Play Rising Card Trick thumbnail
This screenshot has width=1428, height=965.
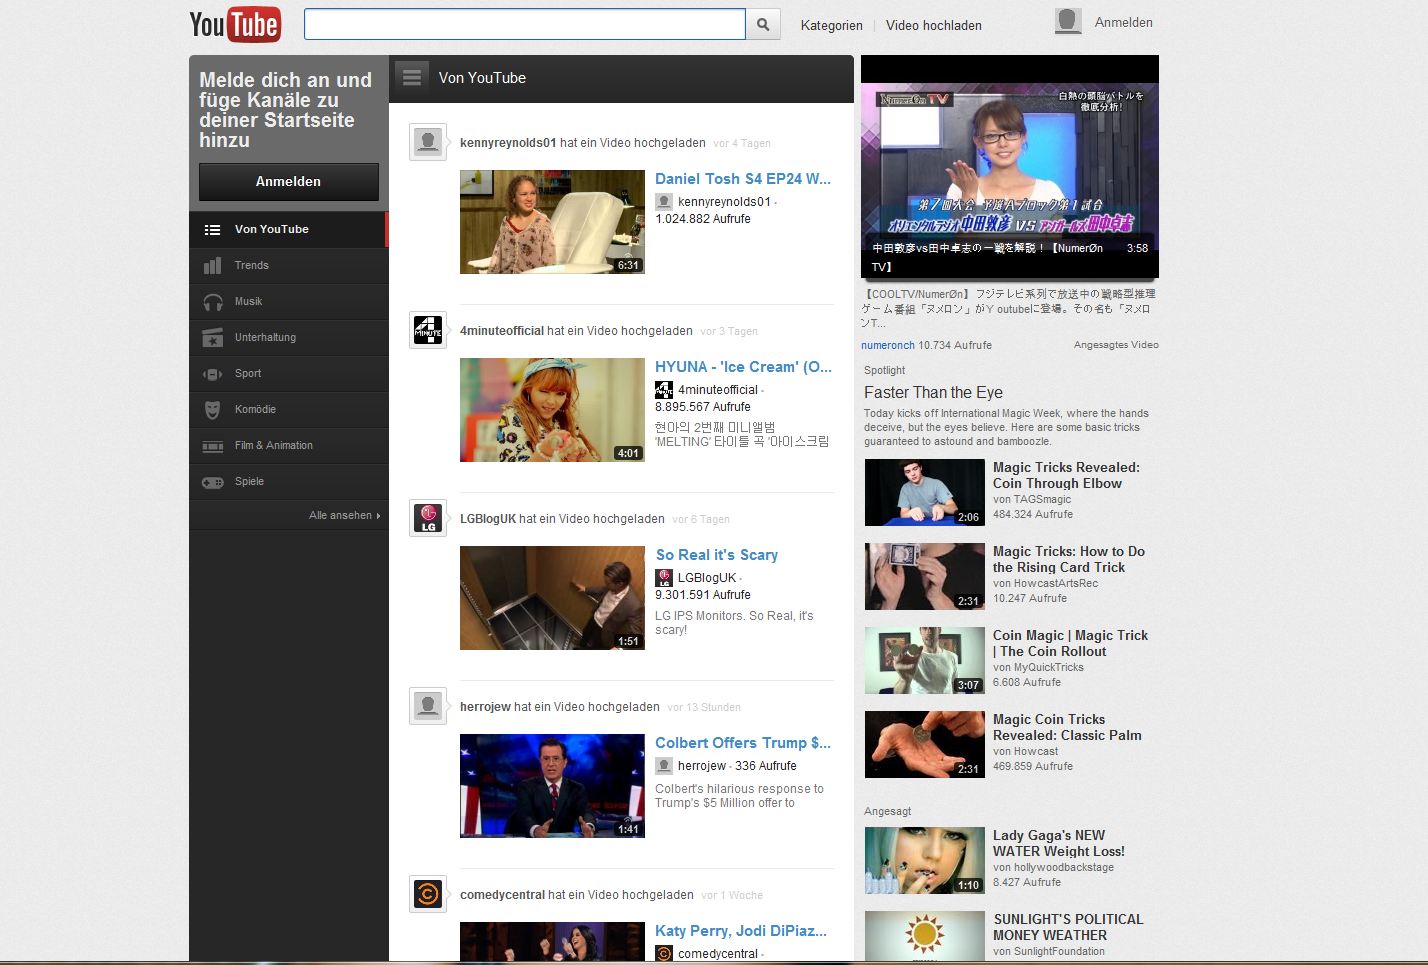[925, 576]
